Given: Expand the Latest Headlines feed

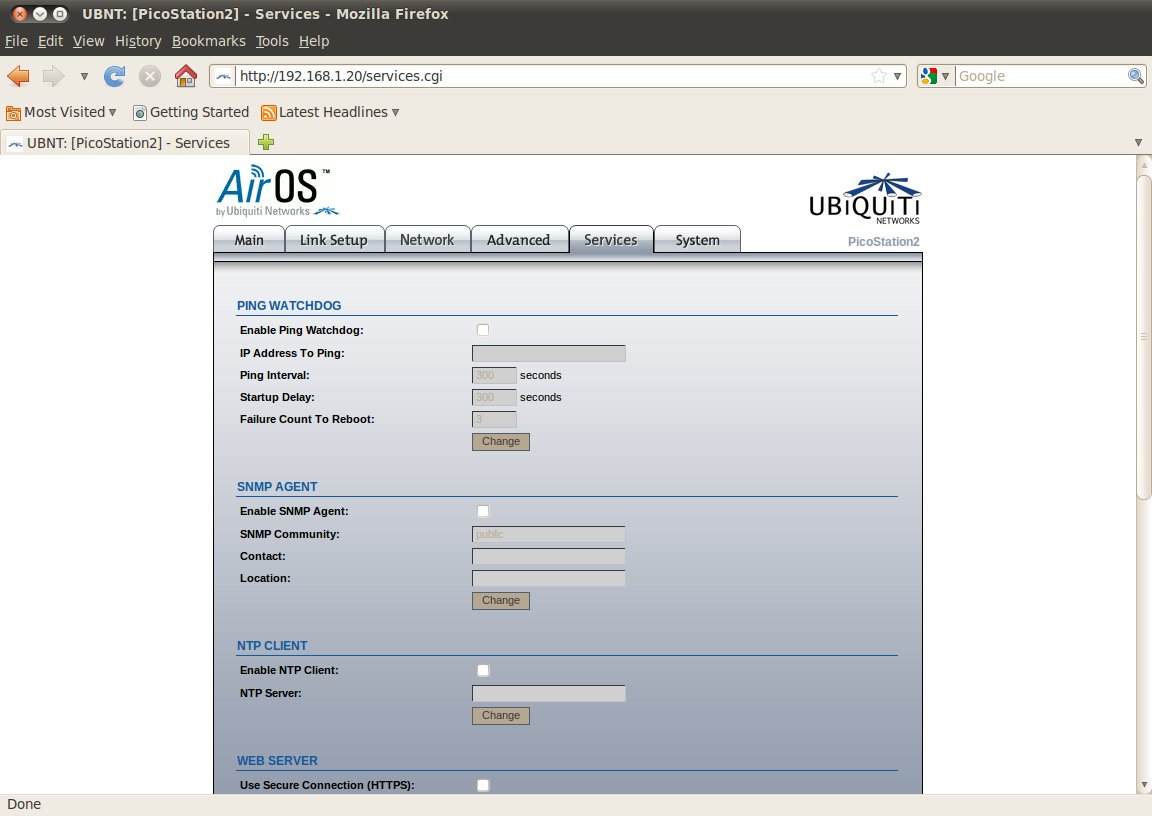Looking at the screenshot, I should (331, 112).
